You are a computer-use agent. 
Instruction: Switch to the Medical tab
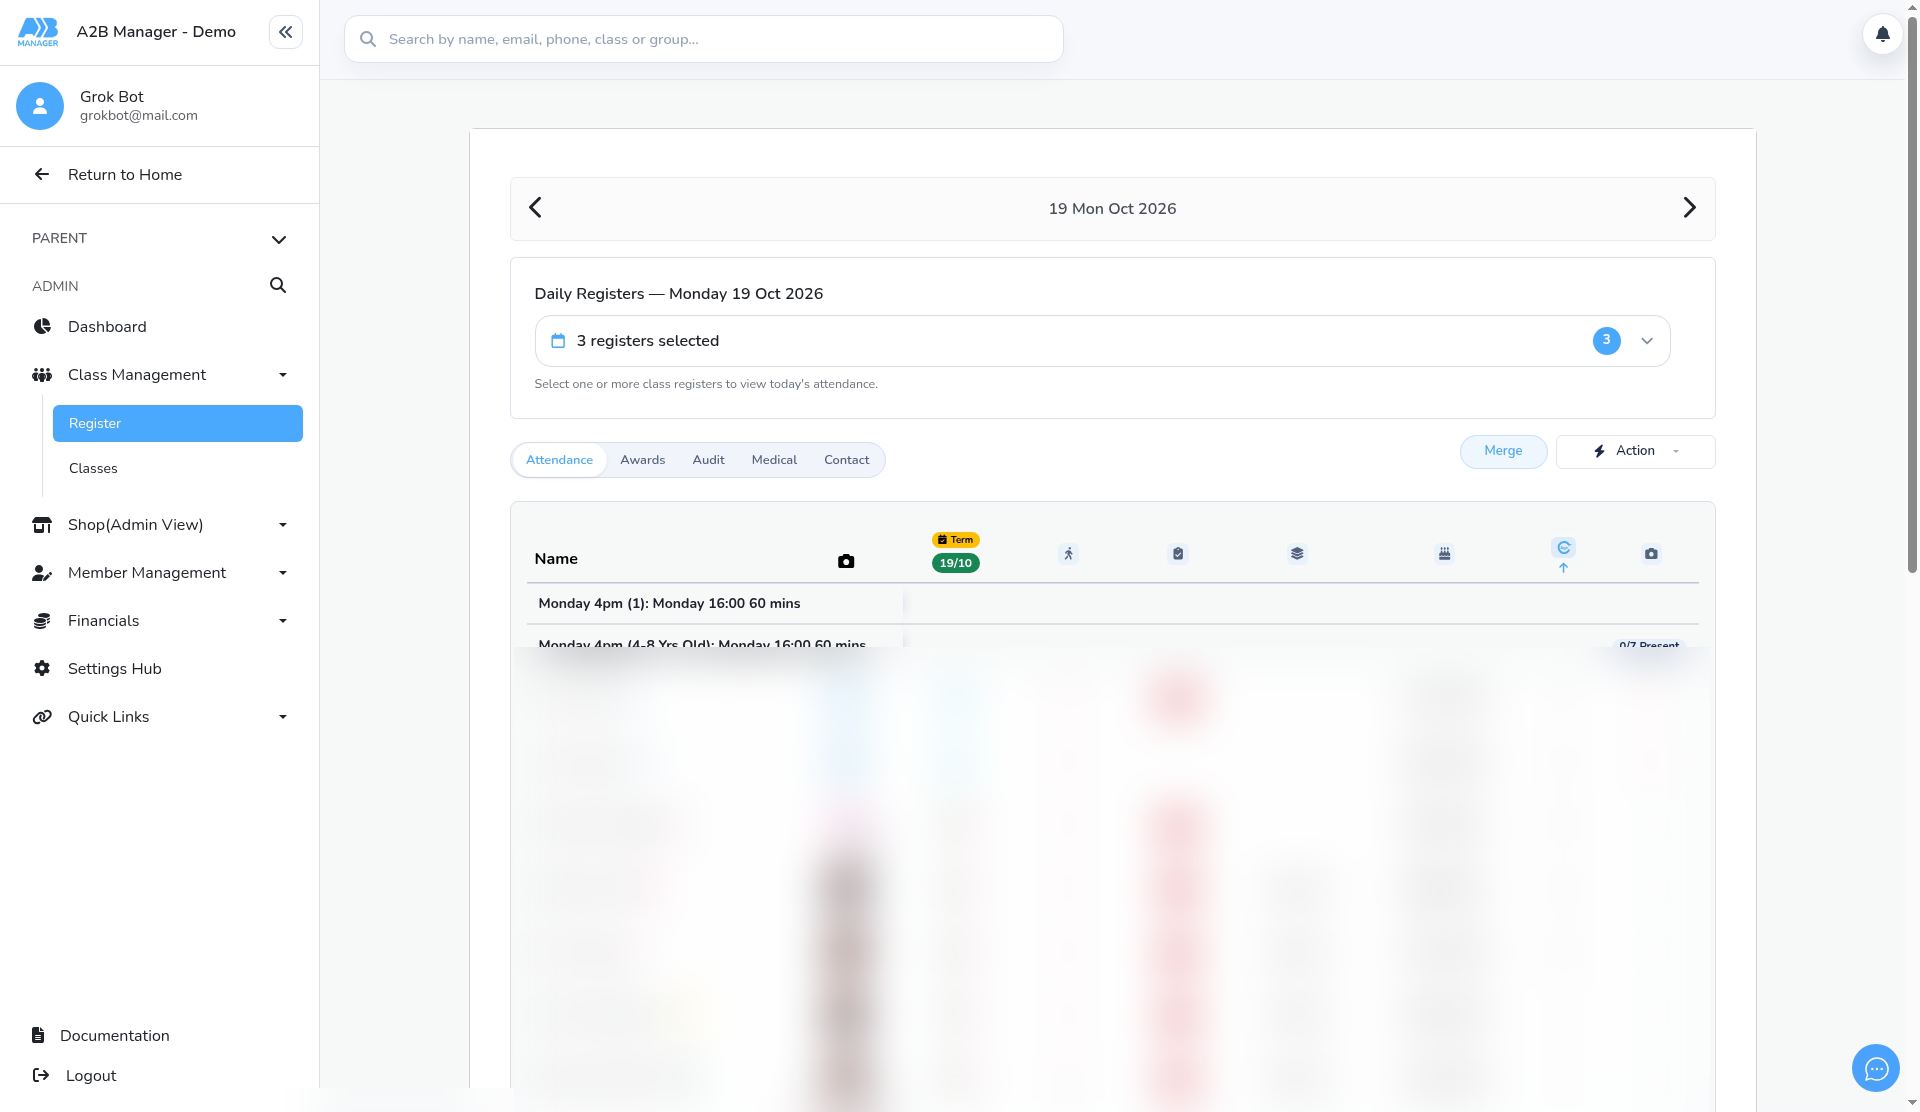[774, 460]
